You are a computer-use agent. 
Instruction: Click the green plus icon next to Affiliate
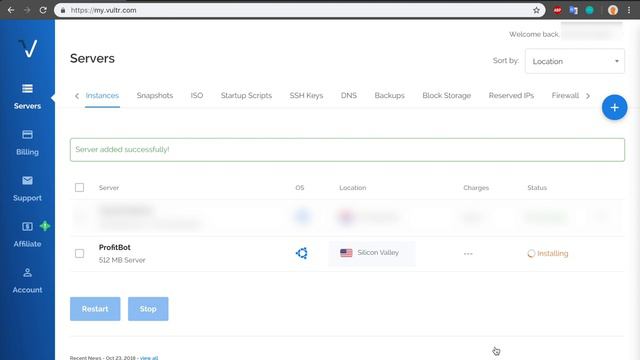click(x=45, y=226)
